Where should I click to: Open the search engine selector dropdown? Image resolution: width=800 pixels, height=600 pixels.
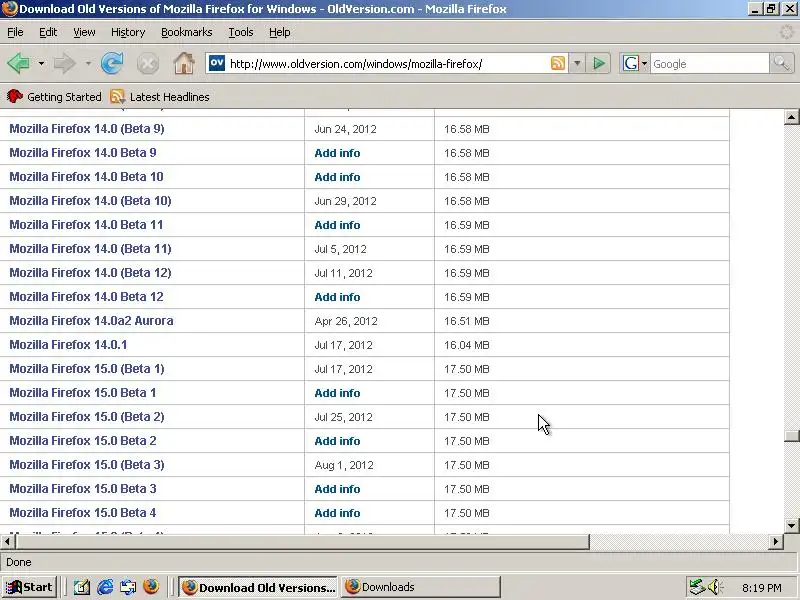coord(644,64)
